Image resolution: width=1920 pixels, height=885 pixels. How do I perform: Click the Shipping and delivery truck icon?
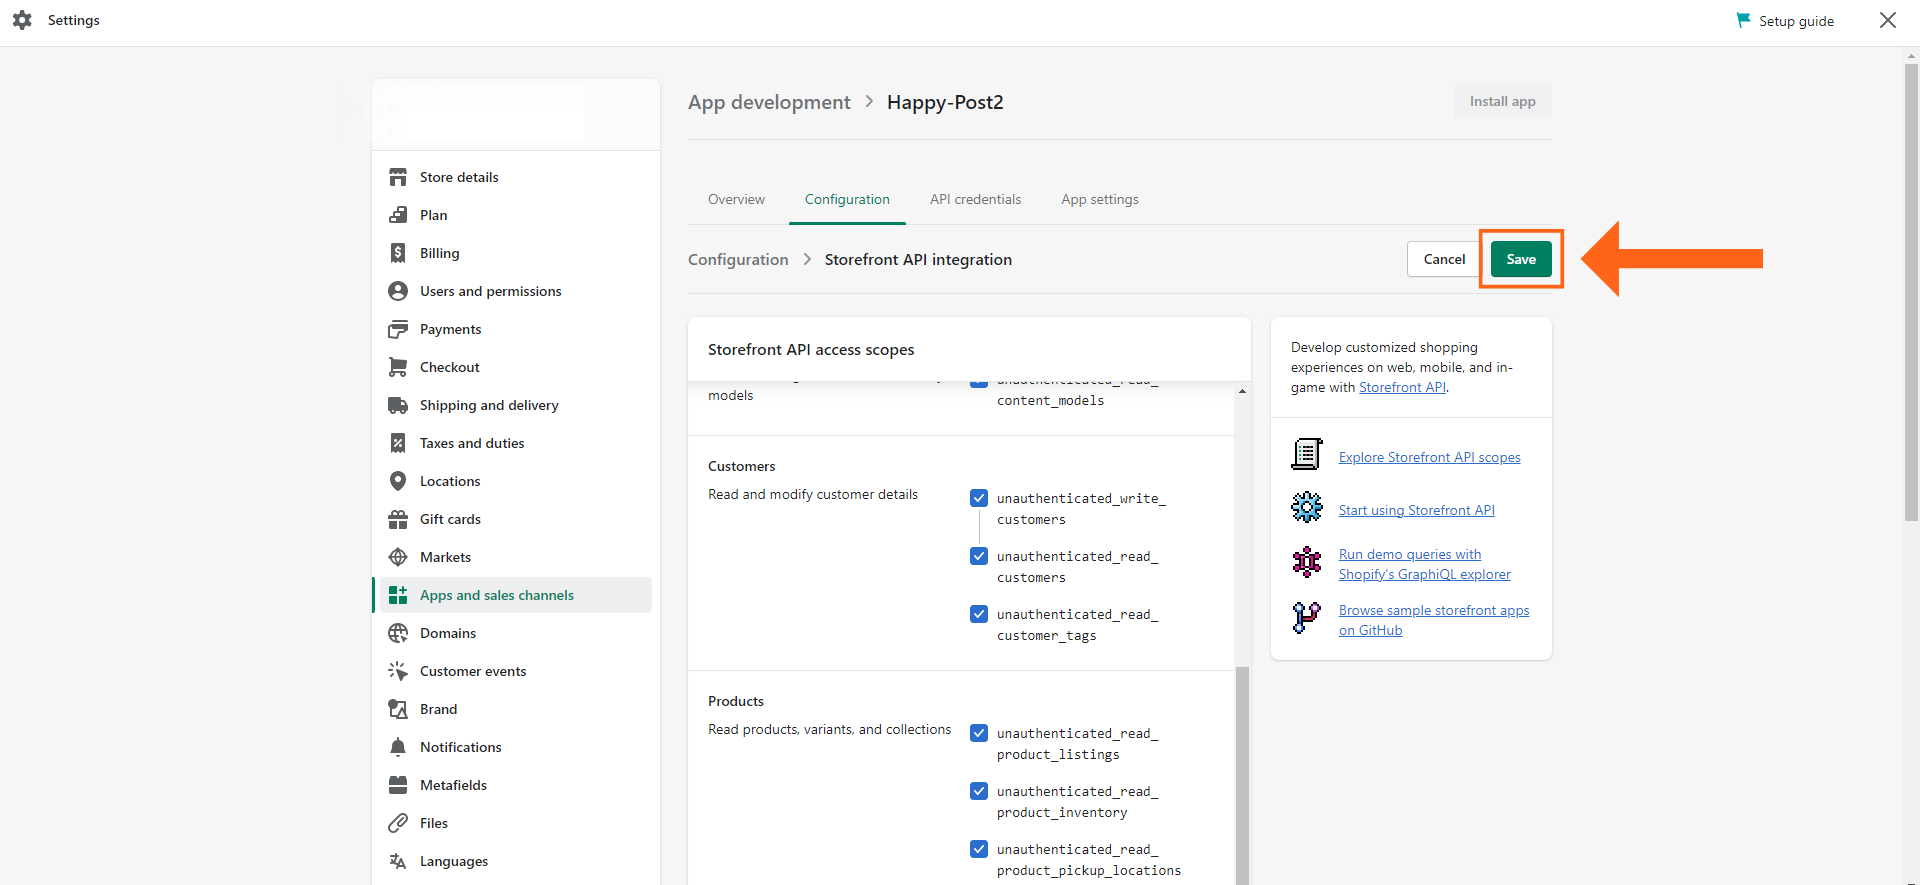[398, 405]
